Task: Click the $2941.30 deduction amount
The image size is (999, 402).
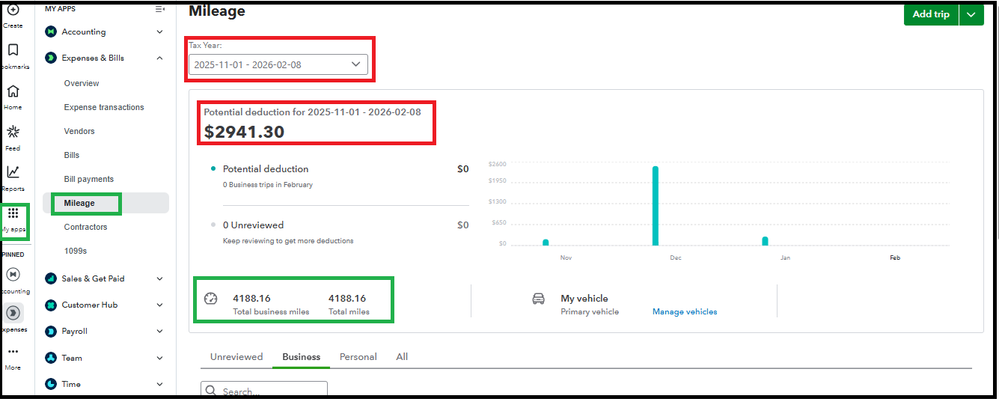Action: tap(244, 131)
